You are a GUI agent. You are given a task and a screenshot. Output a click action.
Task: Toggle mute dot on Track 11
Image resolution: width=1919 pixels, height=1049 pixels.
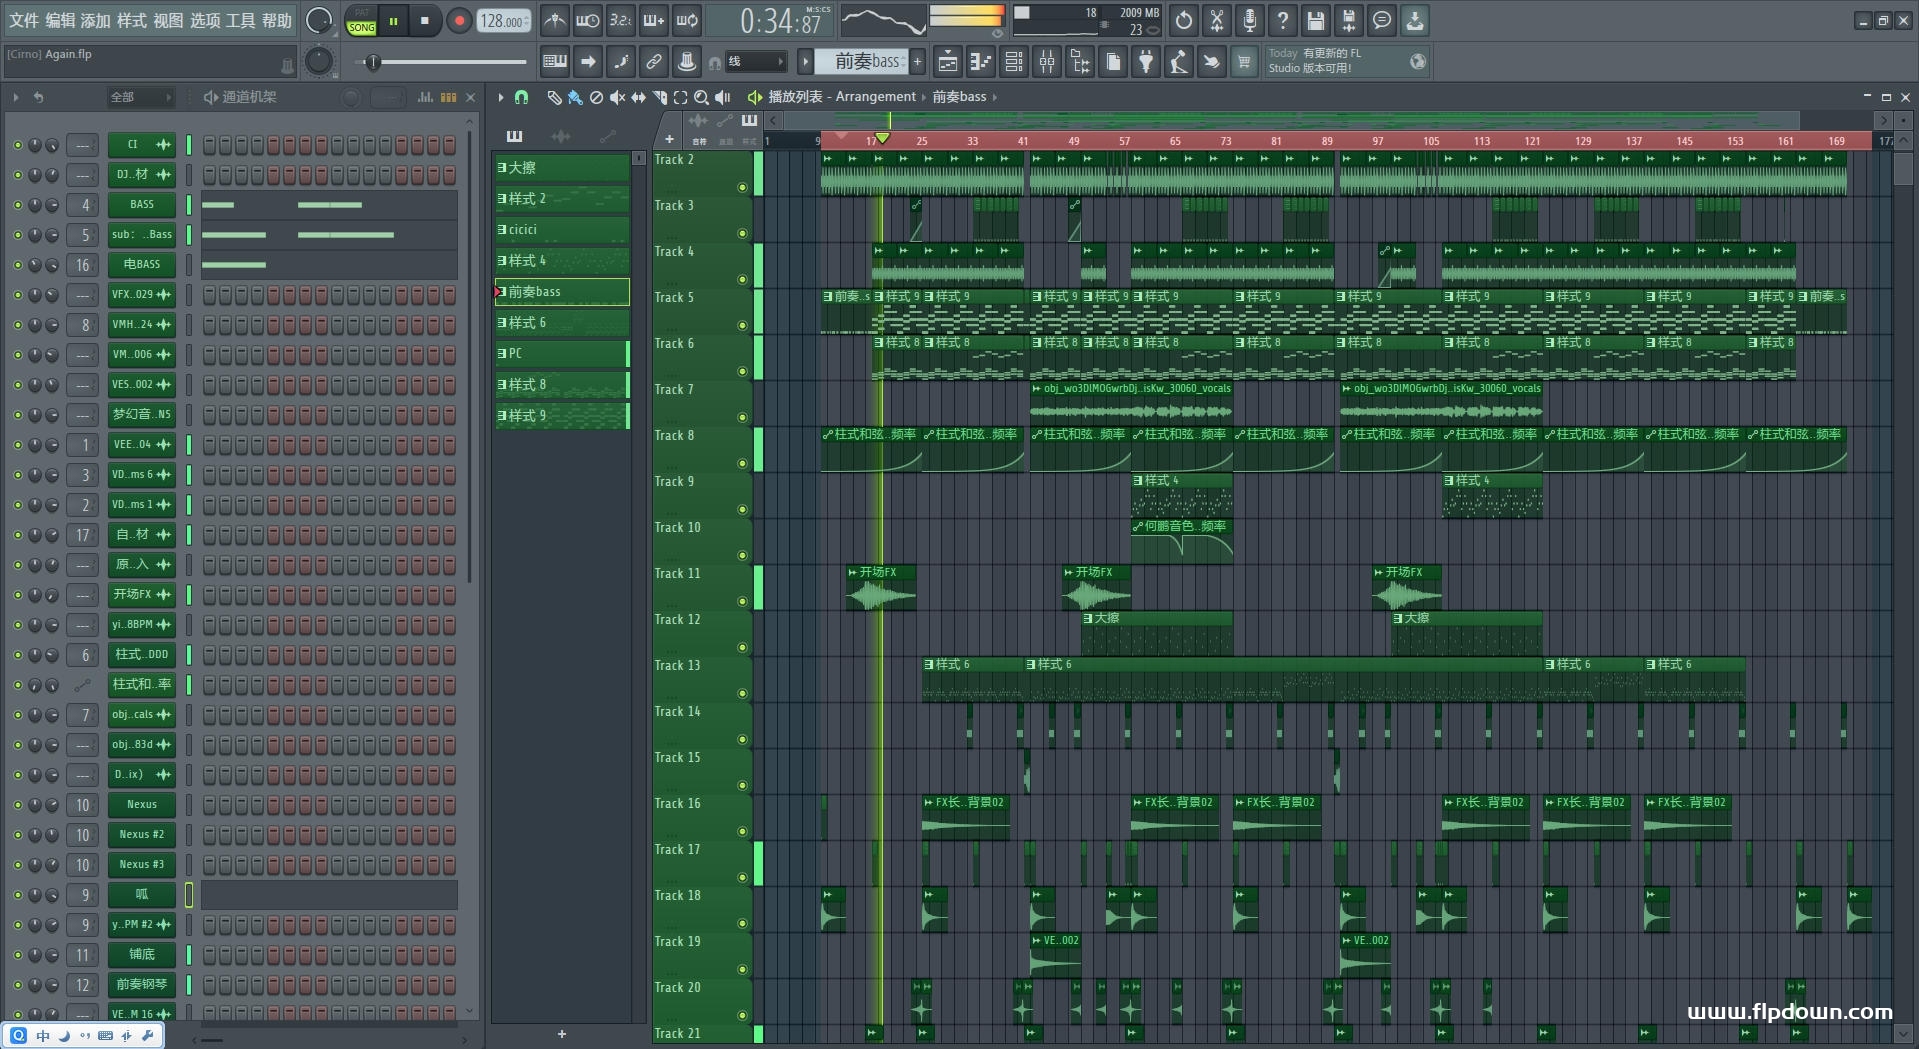(742, 601)
